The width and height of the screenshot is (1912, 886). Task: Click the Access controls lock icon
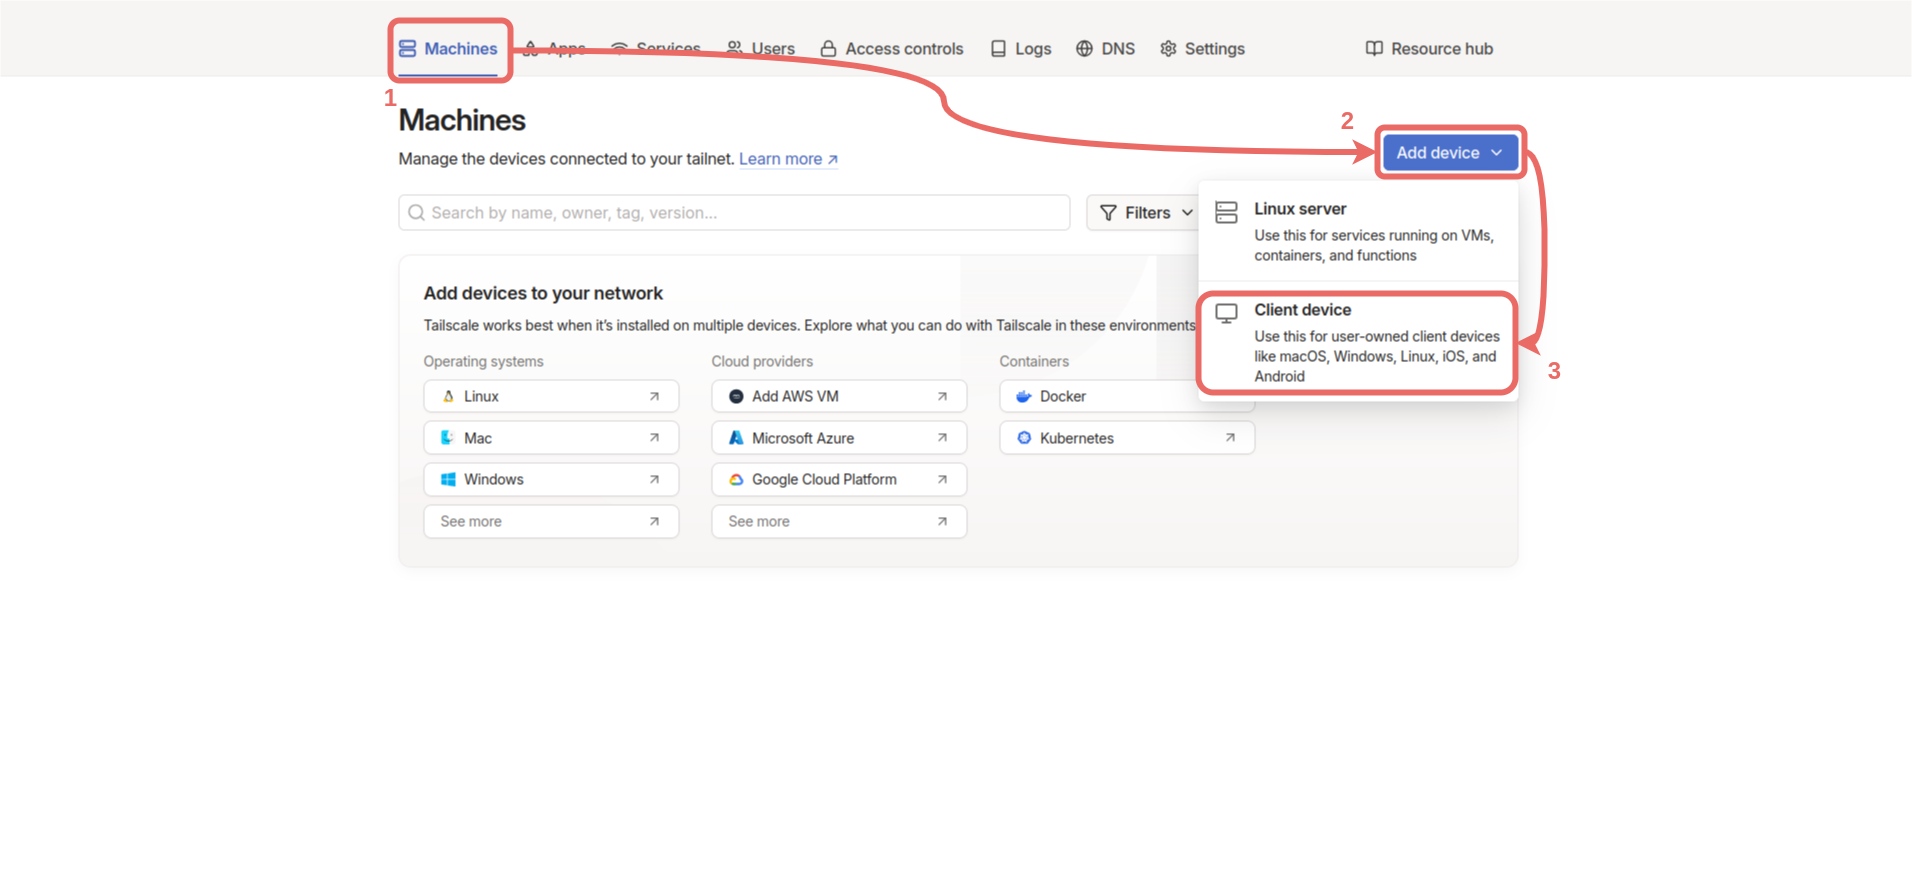(829, 49)
